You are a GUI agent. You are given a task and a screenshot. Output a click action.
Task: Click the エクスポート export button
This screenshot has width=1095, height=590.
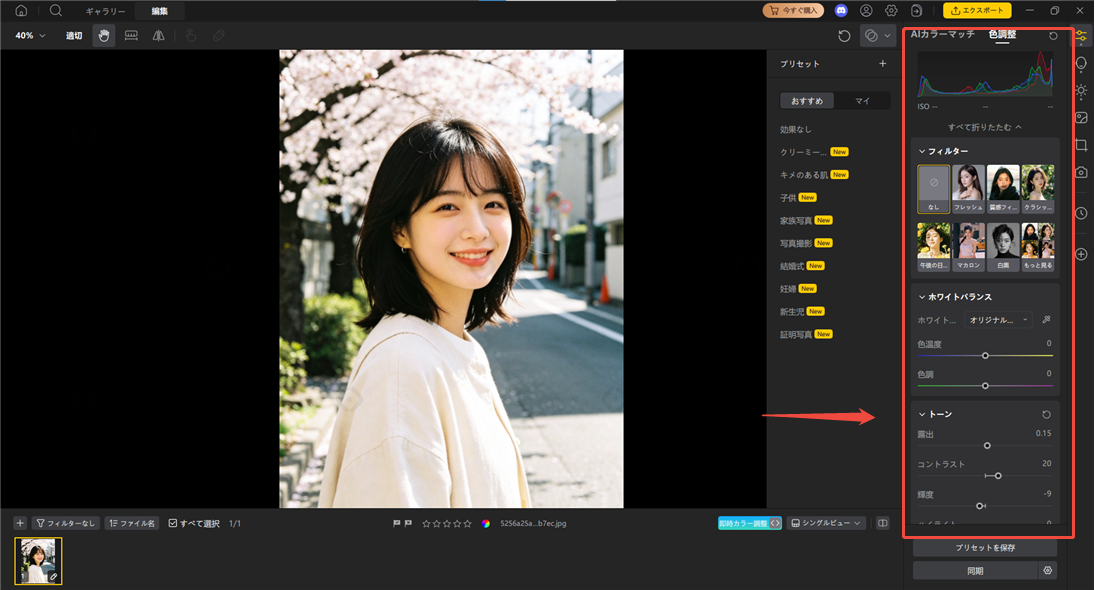point(977,10)
